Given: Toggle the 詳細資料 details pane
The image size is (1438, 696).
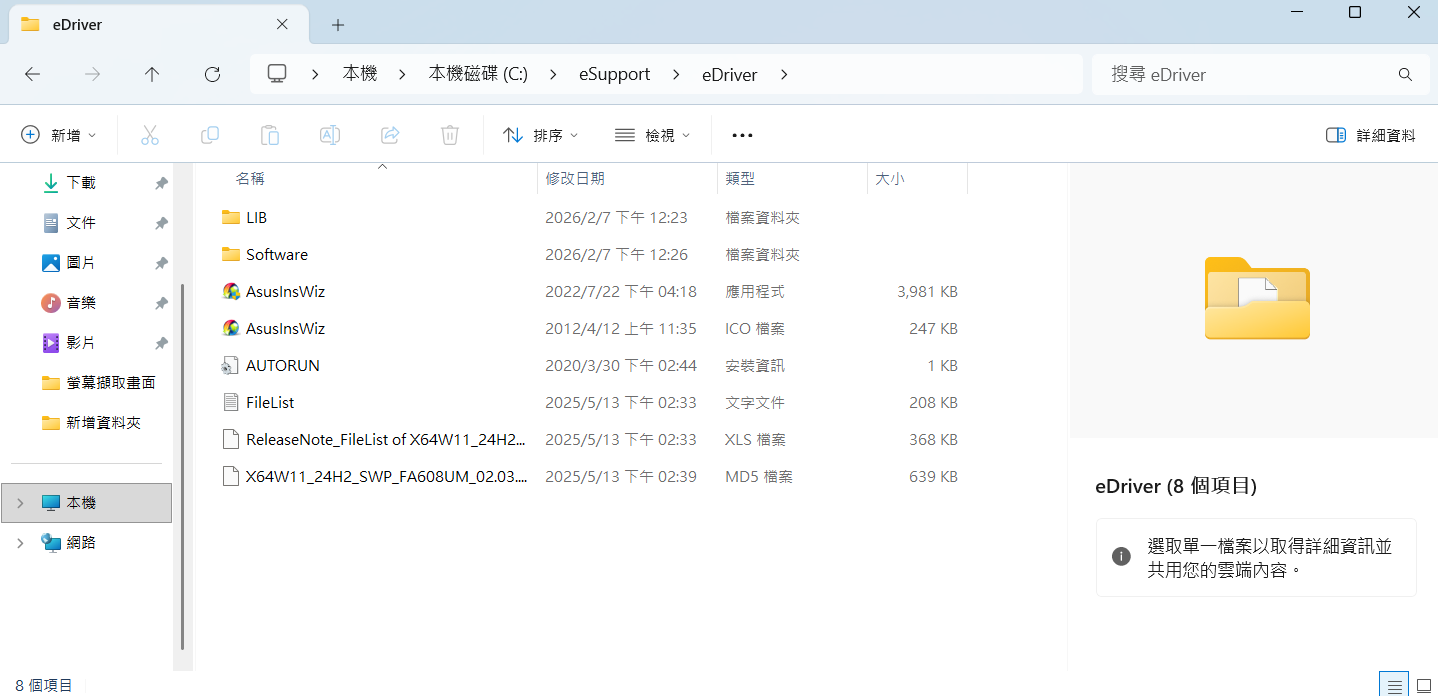Looking at the screenshot, I should [1370, 135].
